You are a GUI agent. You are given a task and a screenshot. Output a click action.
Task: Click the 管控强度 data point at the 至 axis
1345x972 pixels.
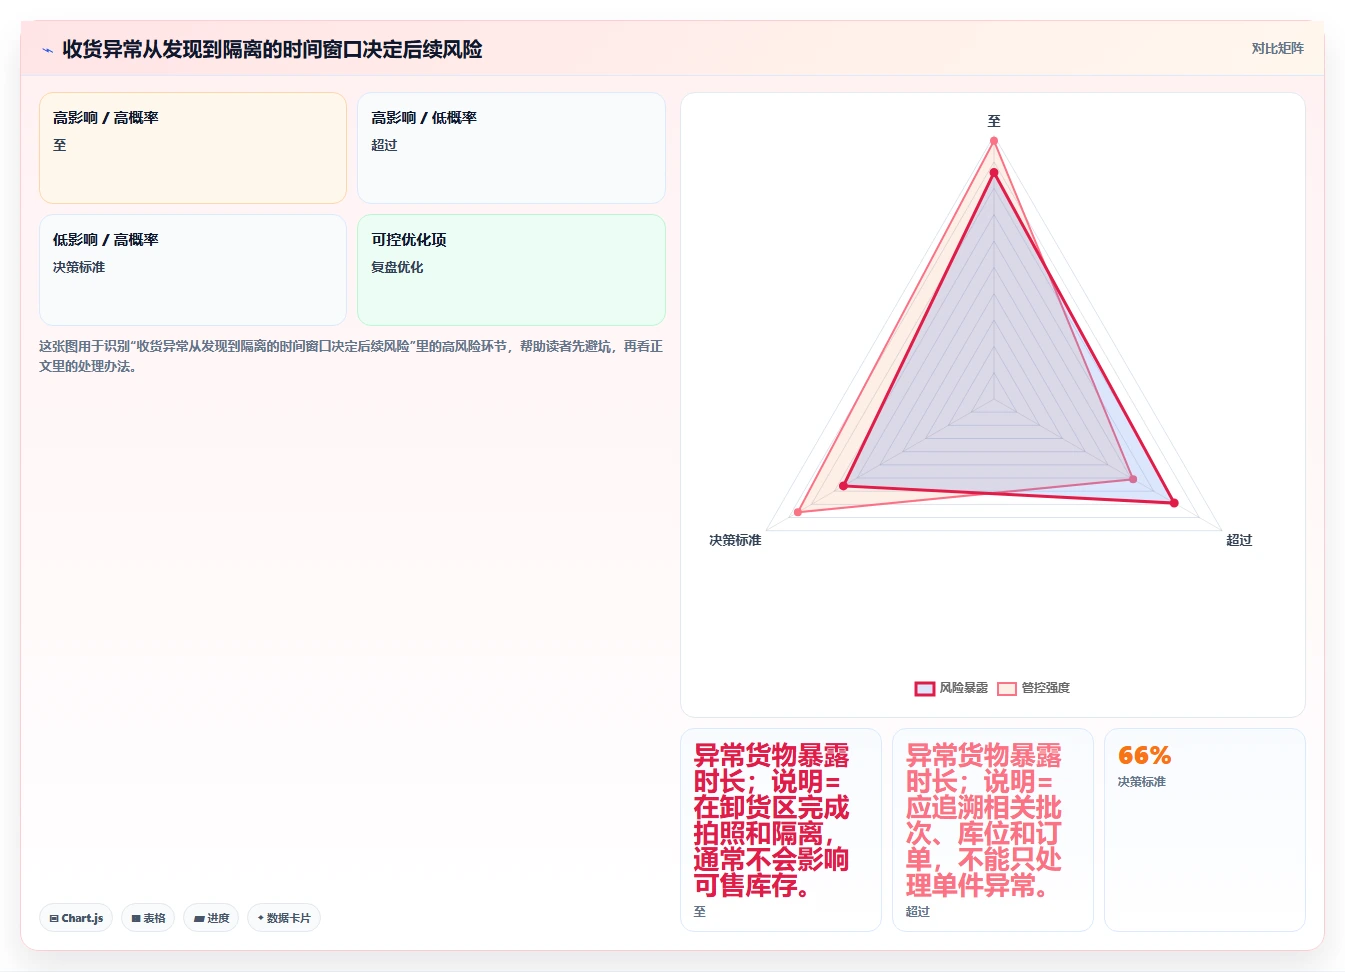[x=994, y=141]
